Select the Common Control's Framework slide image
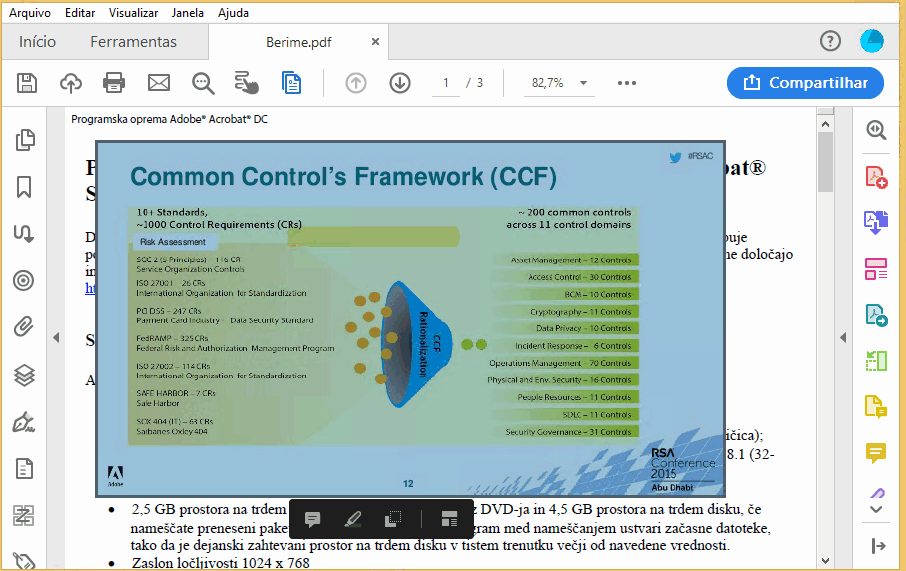 [410, 318]
